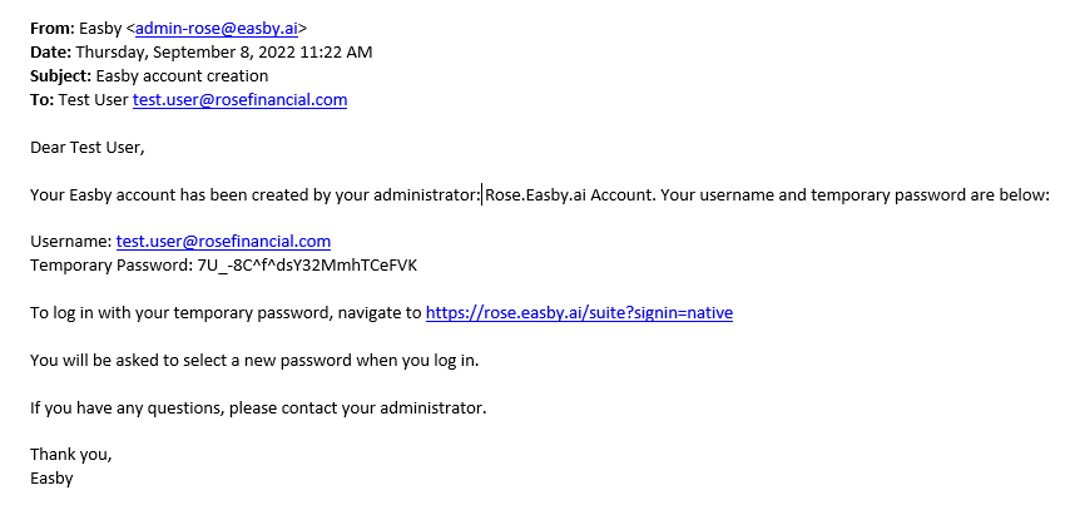Click the Easby signature at bottom

click(x=52, y=479)
